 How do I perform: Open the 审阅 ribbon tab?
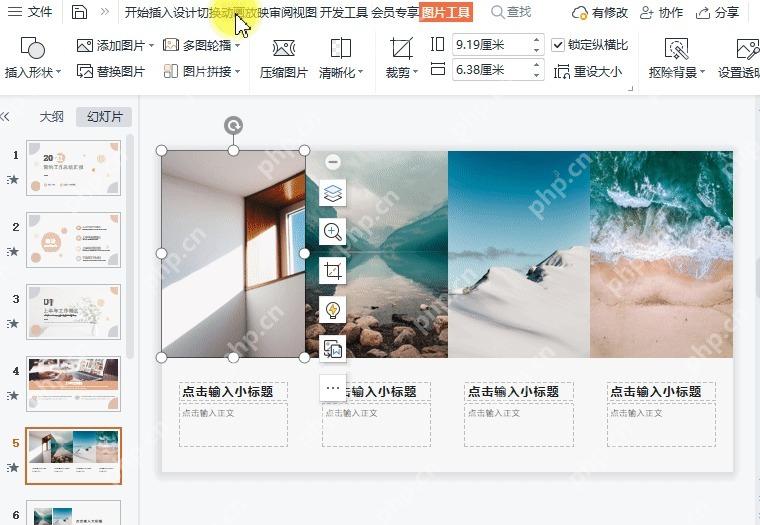(281, 12)
